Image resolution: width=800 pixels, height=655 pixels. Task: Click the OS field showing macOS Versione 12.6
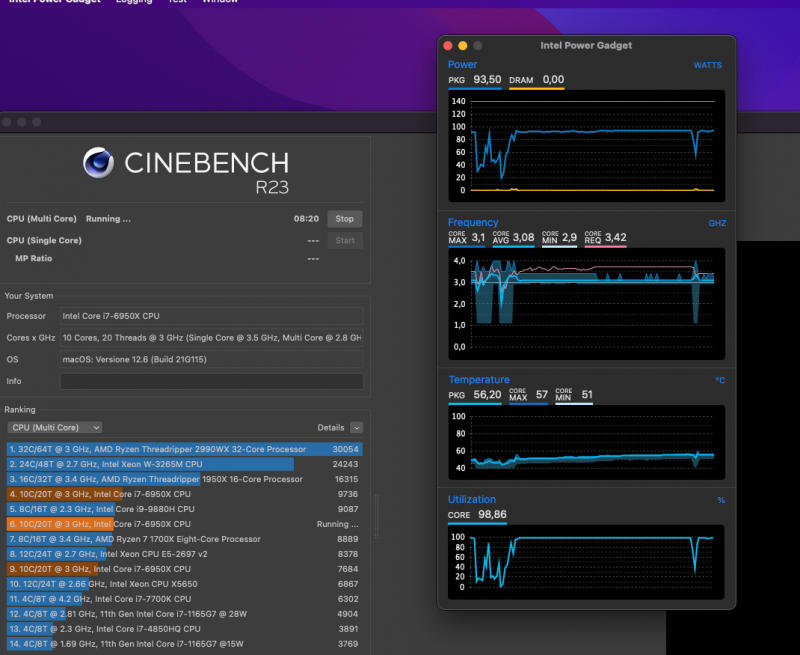(211, 359)
